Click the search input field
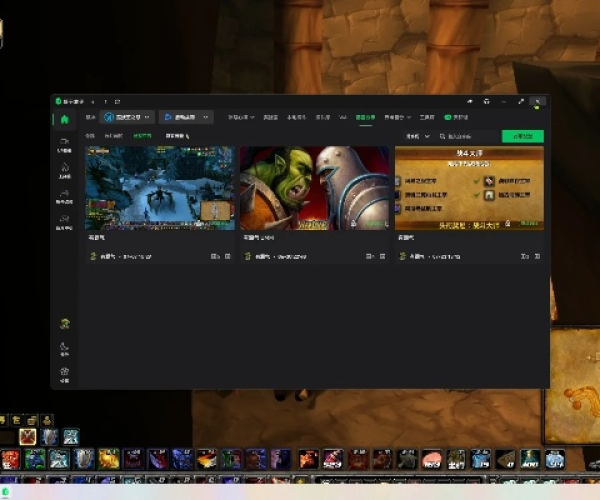This screenshot has width=600, height=500. coord(468,136)
